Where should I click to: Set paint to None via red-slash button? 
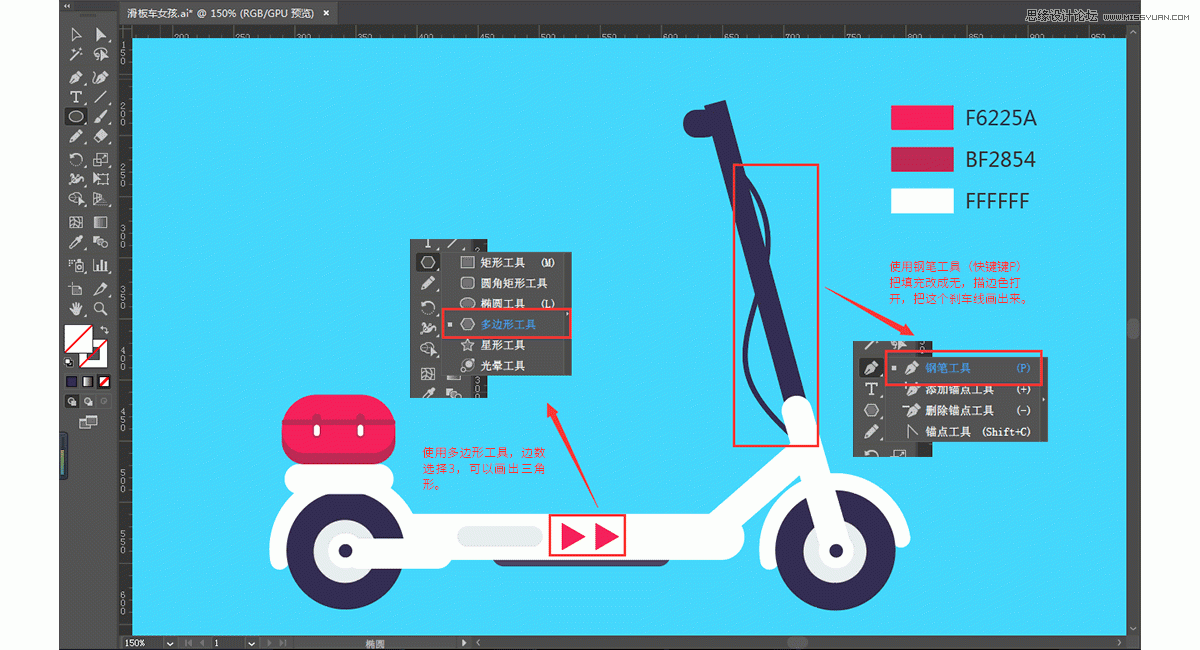(104, 381)
